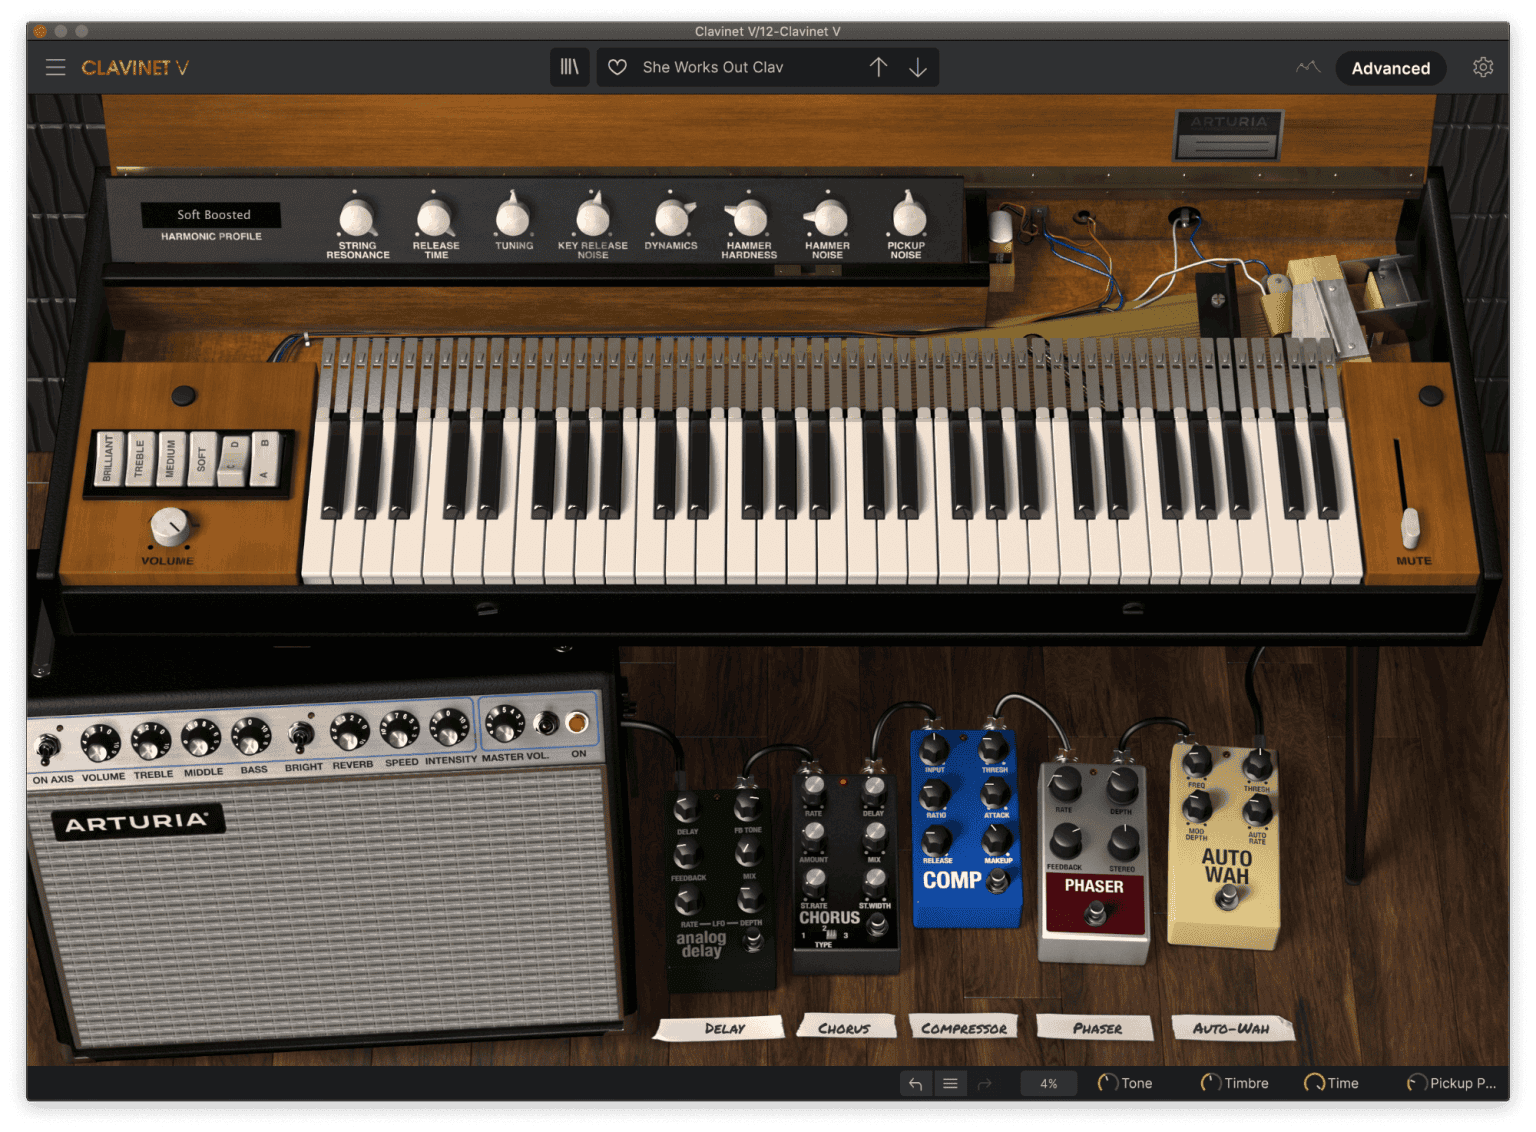This screenshot has width=1536, height=1132.
Task: Click the undo arrow in bottom bar
Action: pos(916,1083)
